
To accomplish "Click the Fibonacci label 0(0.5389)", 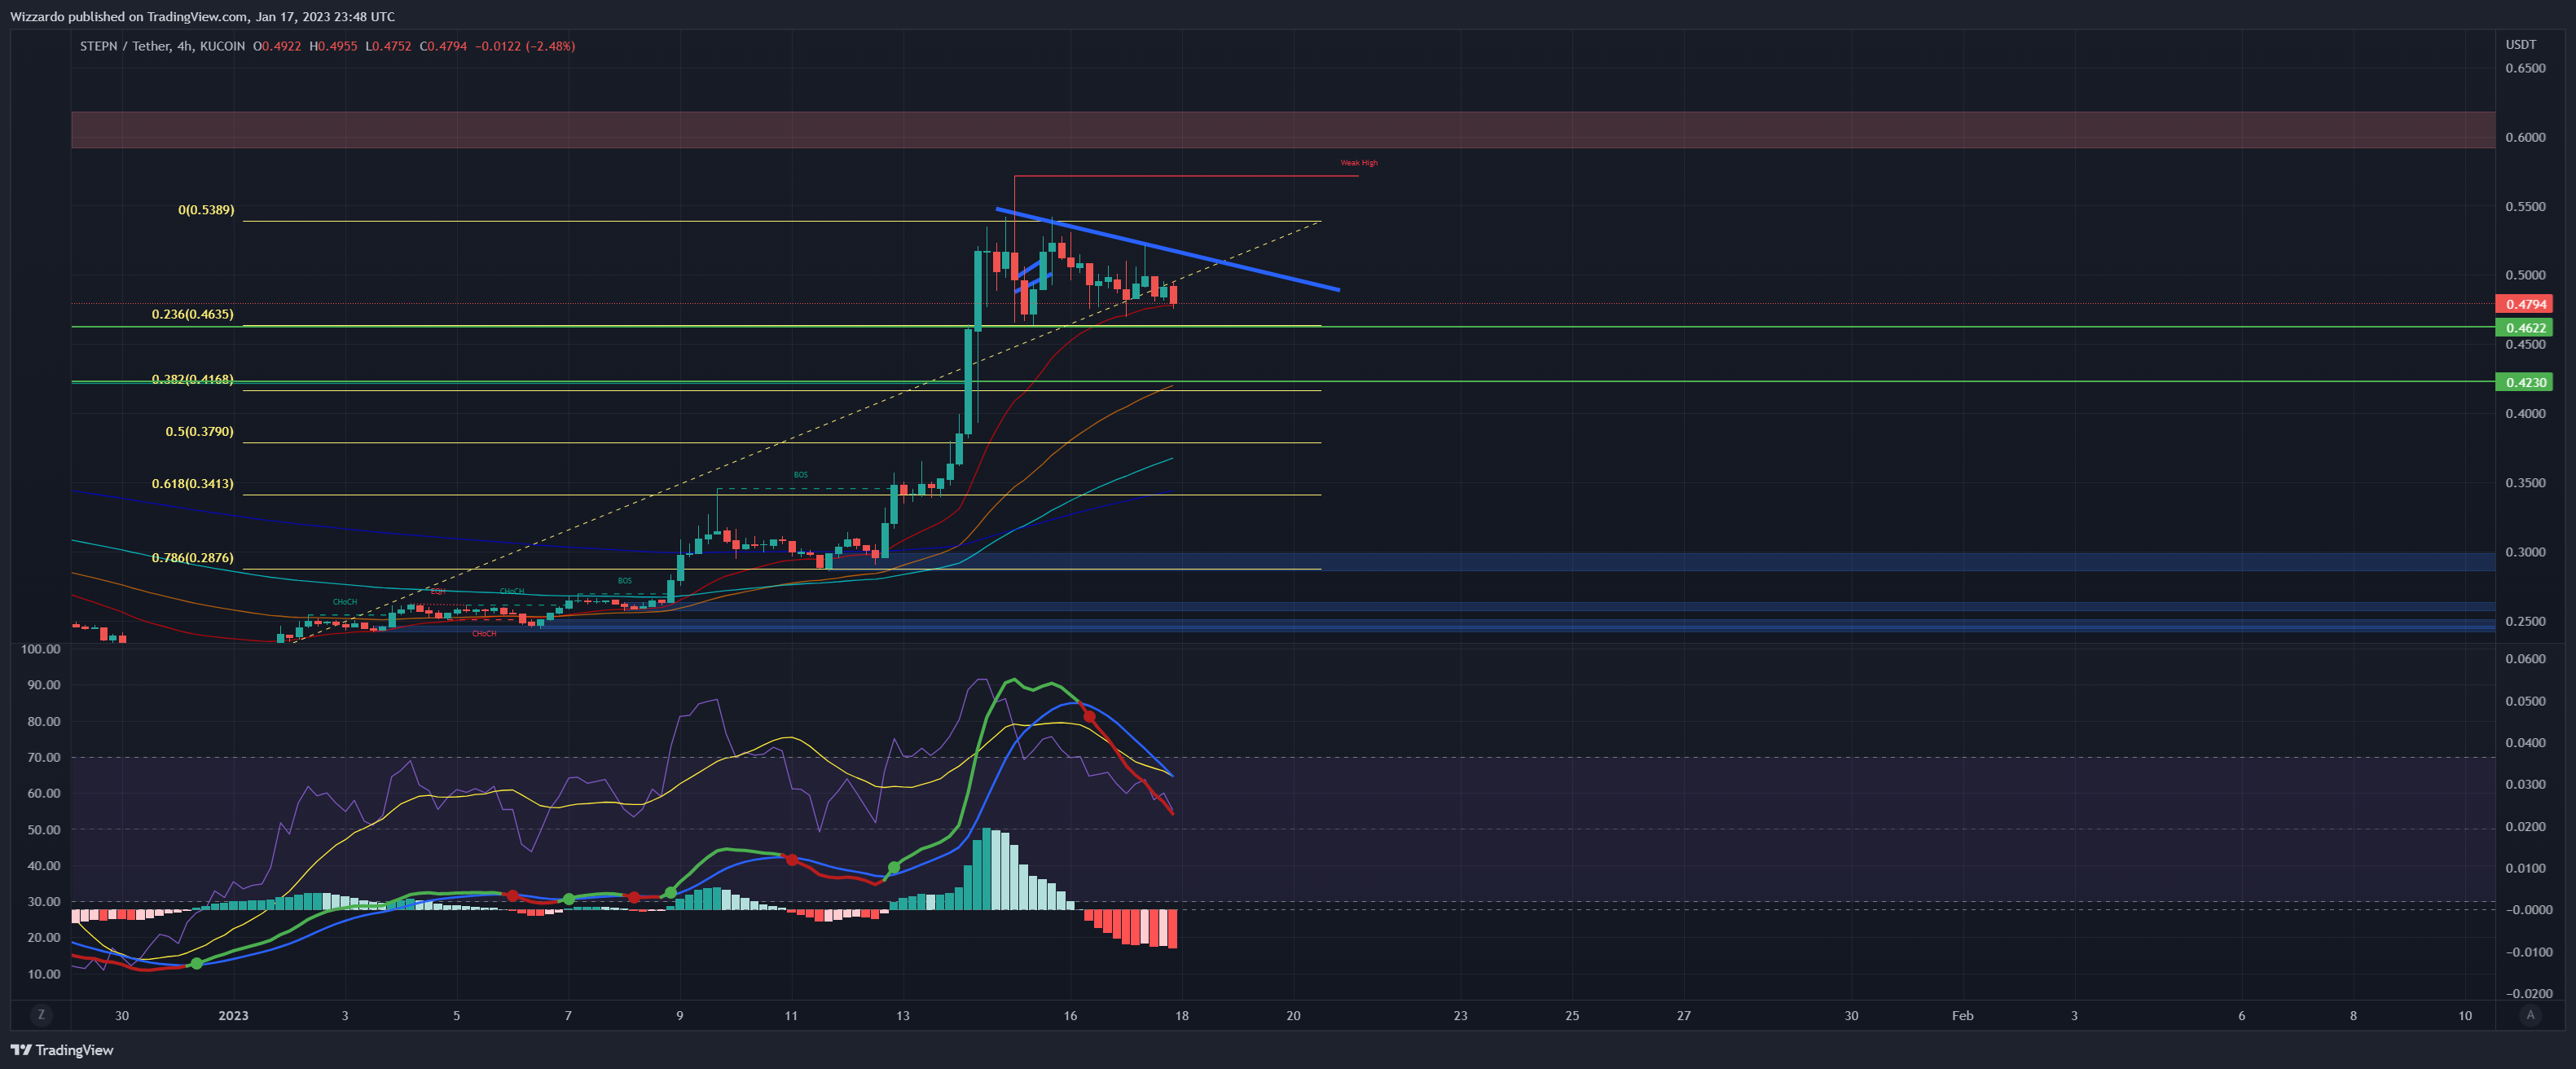I will (x=206, y=210).
